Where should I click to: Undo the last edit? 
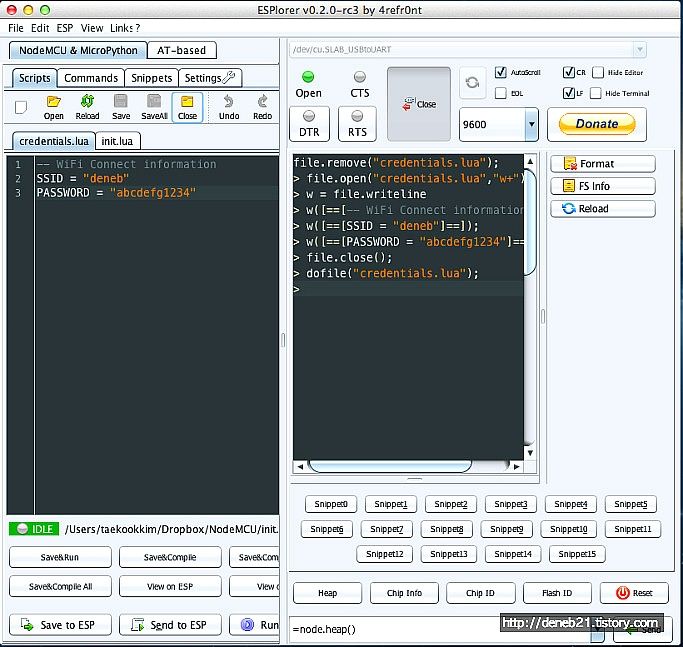click(x=229, y=108)
